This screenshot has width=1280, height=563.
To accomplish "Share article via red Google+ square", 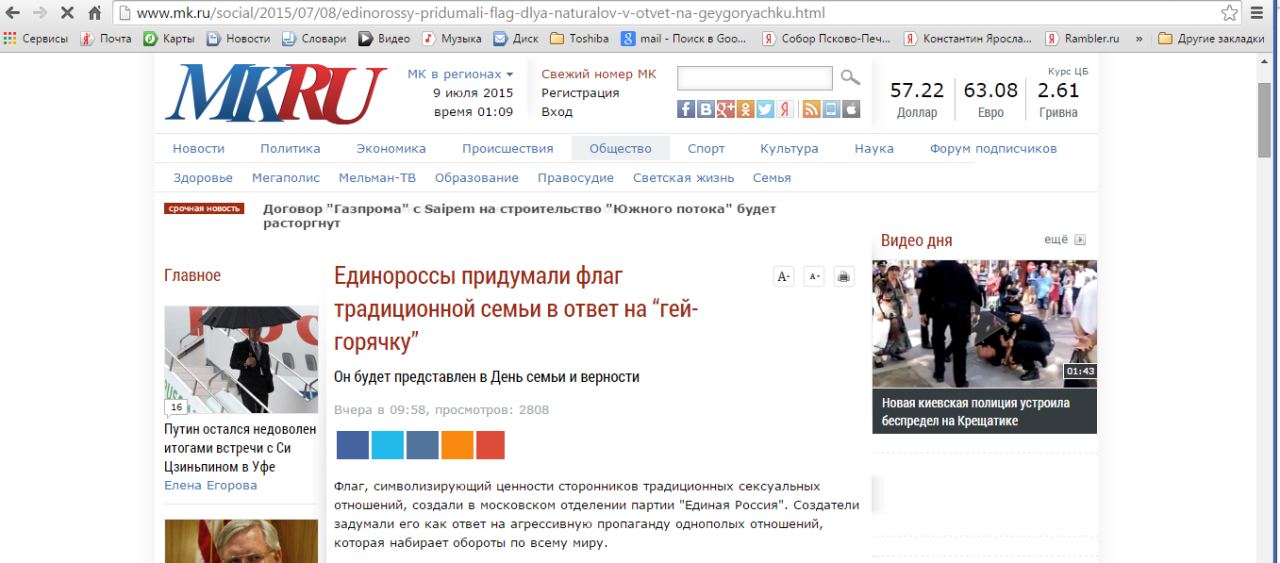I will (x=490, y=445).
